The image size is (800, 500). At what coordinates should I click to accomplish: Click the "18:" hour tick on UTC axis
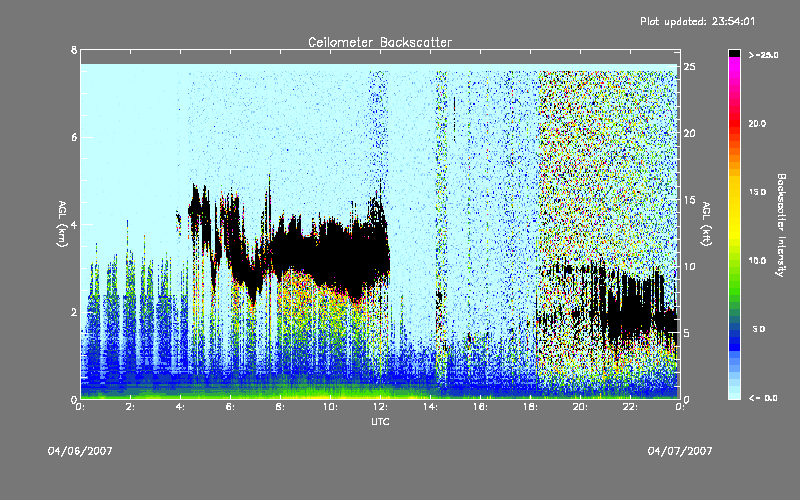[x=530, y=407]
